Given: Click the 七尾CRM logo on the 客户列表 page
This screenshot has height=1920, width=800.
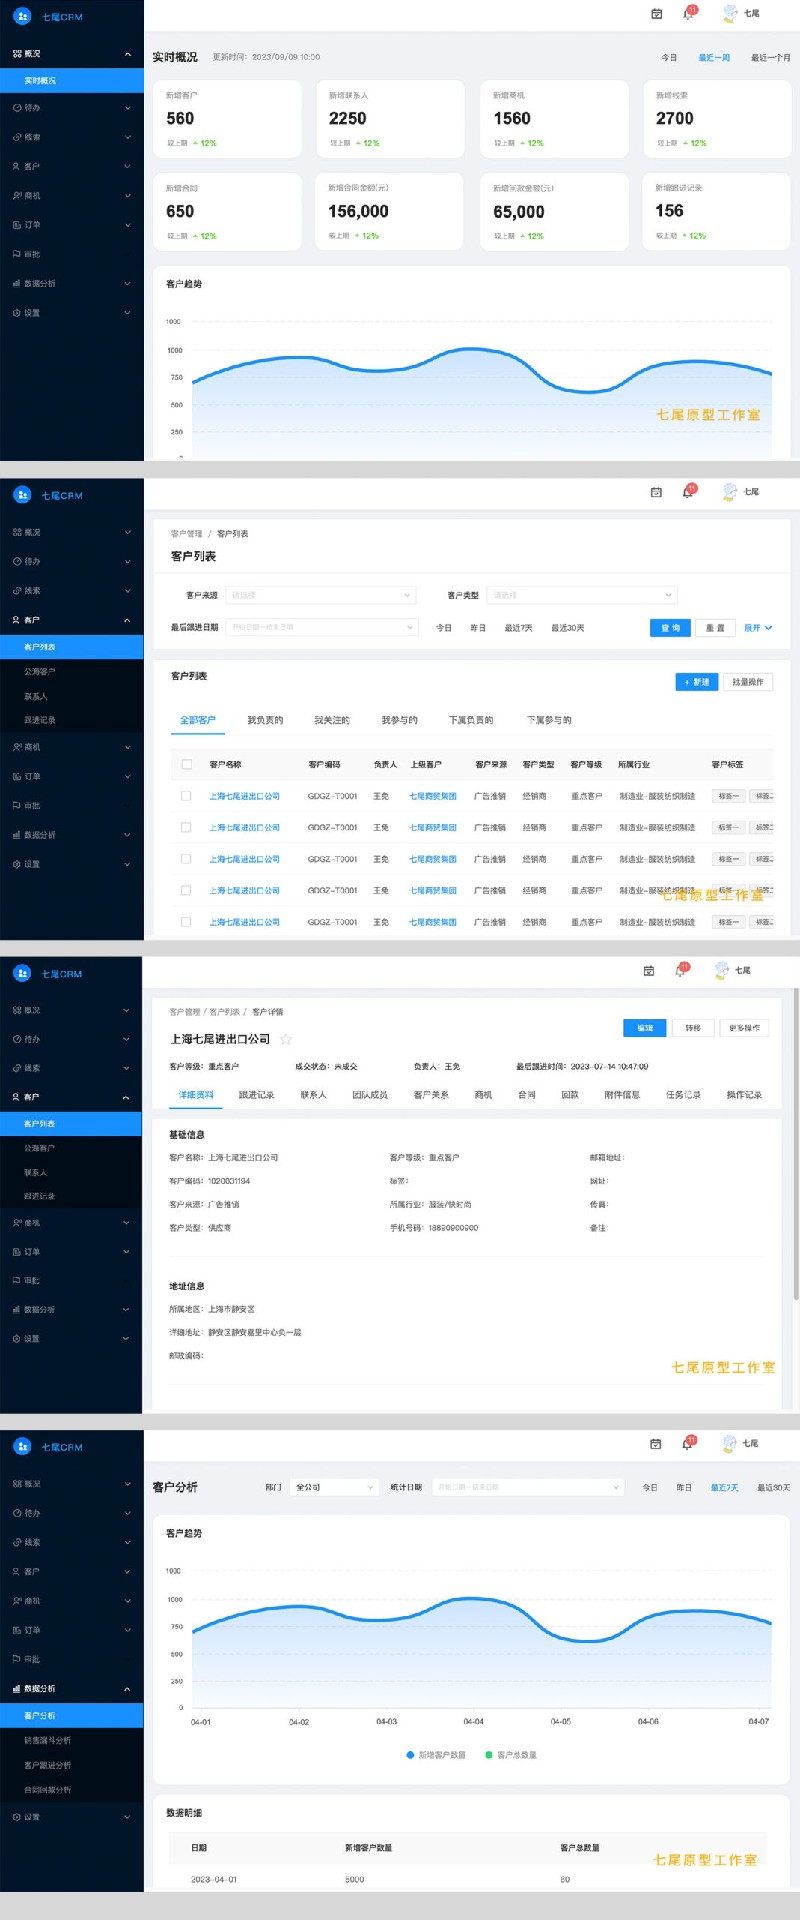Looking at the screenshot, I should click(22, 495).
